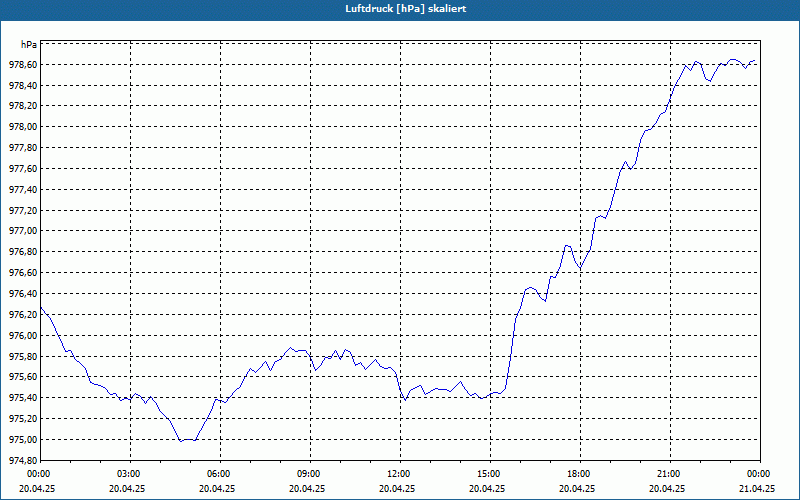
Task: Click the 21:00 time axis label
Action: (x=669, y=474)
